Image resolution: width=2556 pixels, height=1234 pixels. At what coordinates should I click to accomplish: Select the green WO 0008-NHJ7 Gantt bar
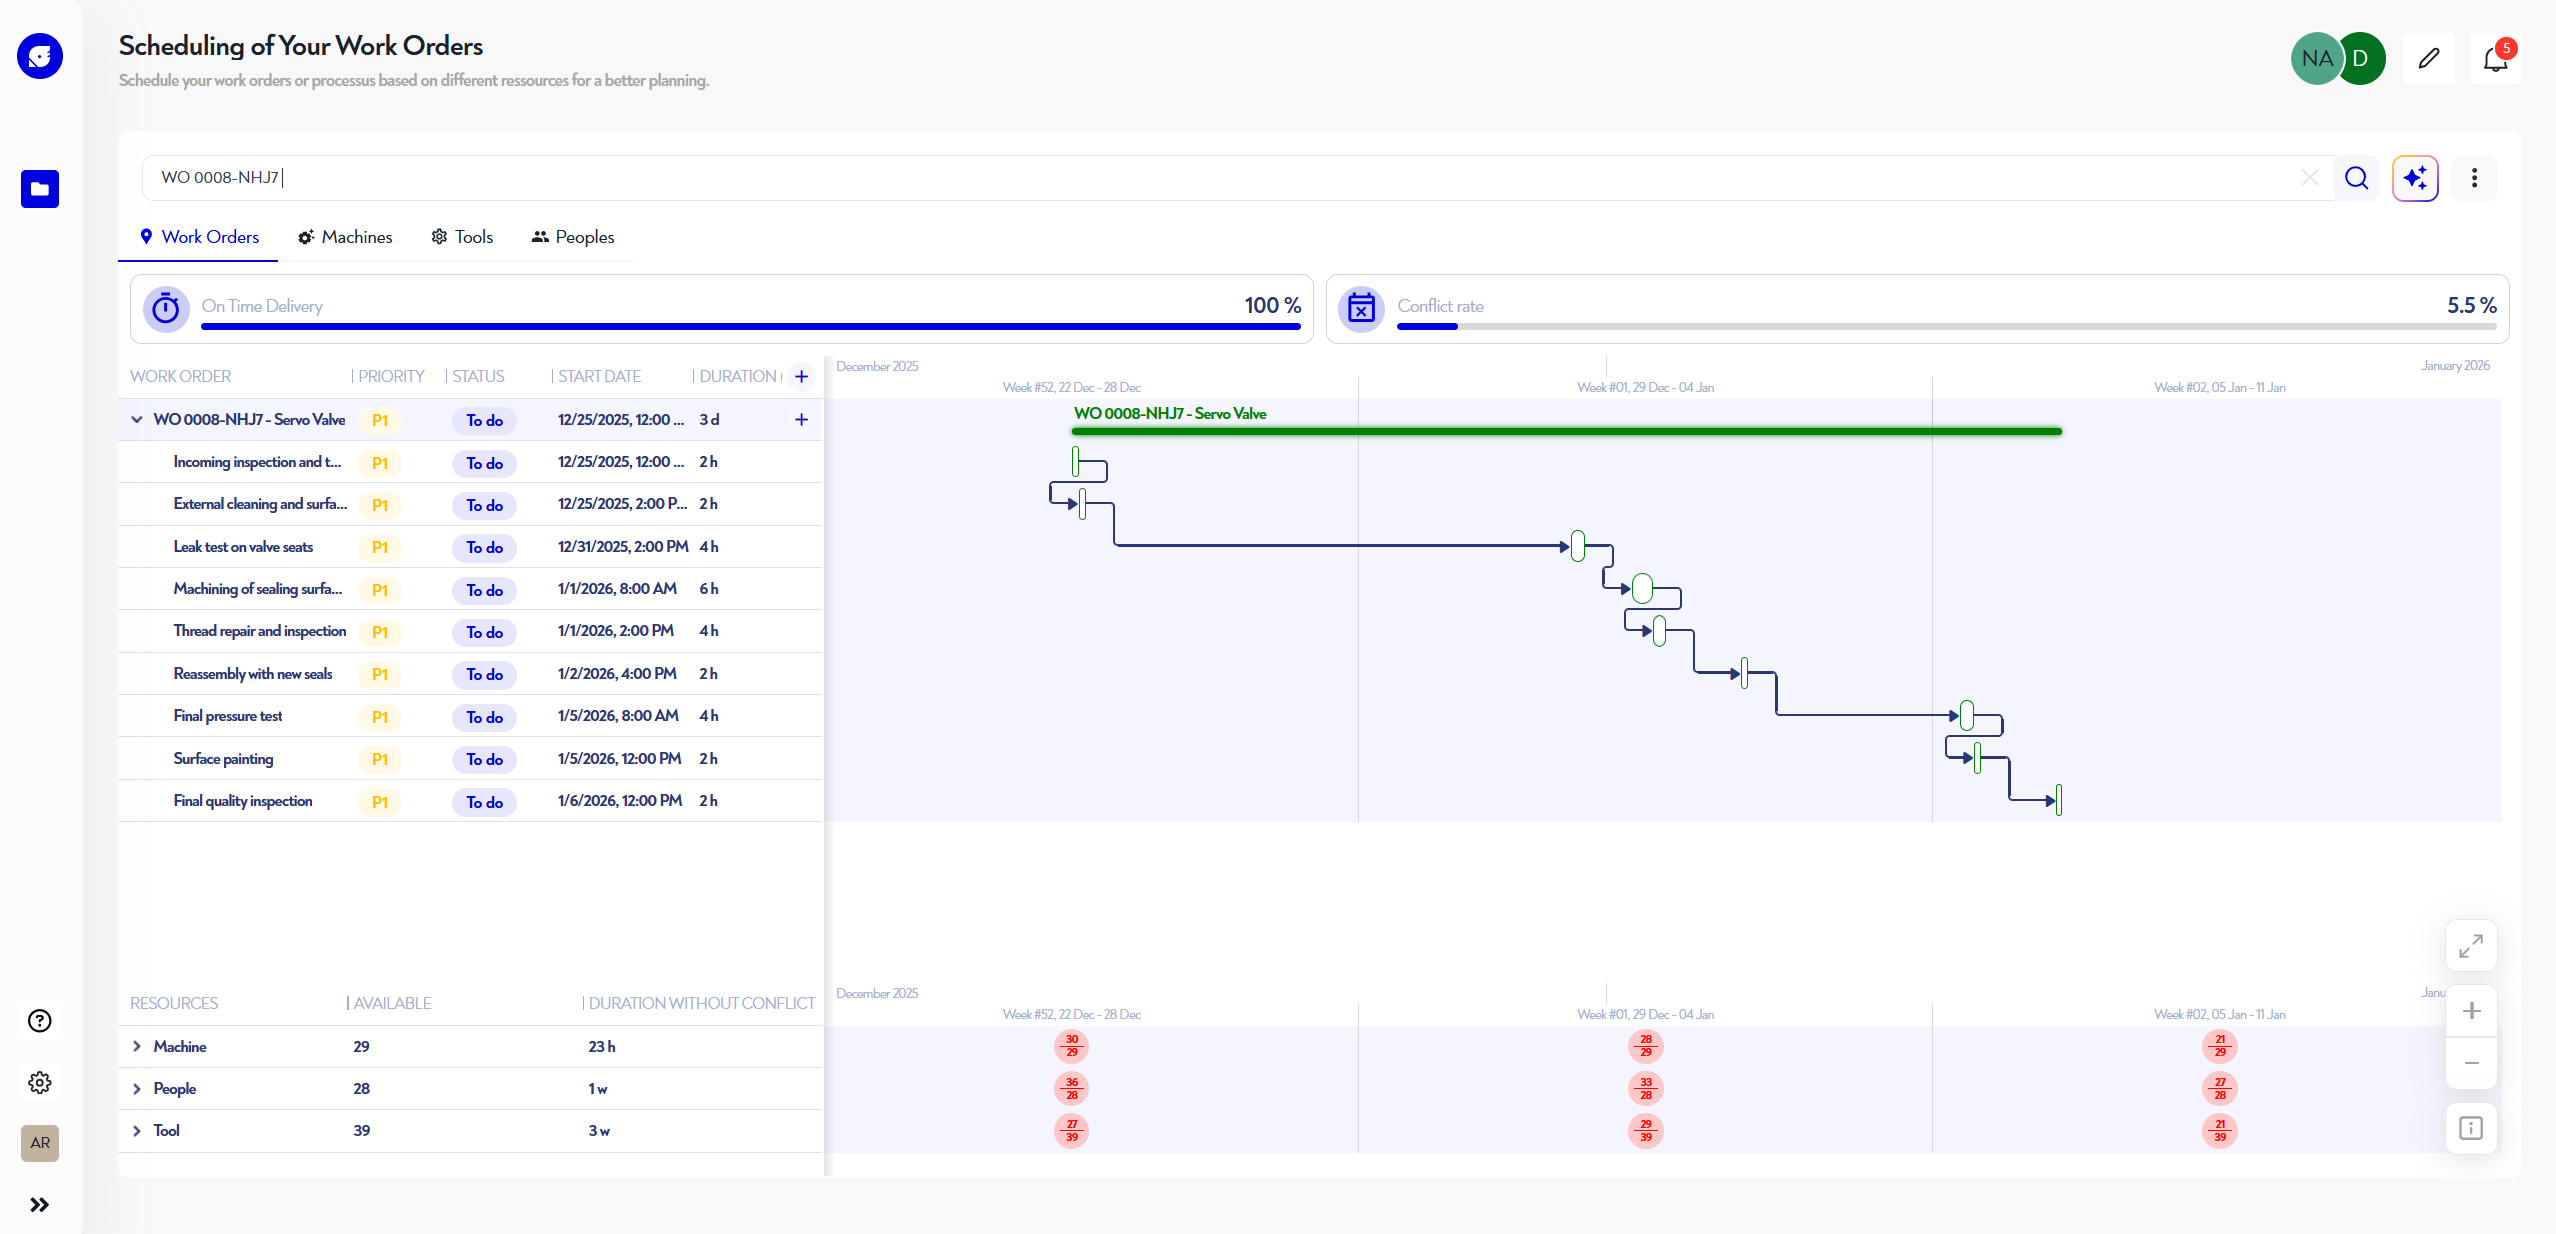pos(1560,431)
